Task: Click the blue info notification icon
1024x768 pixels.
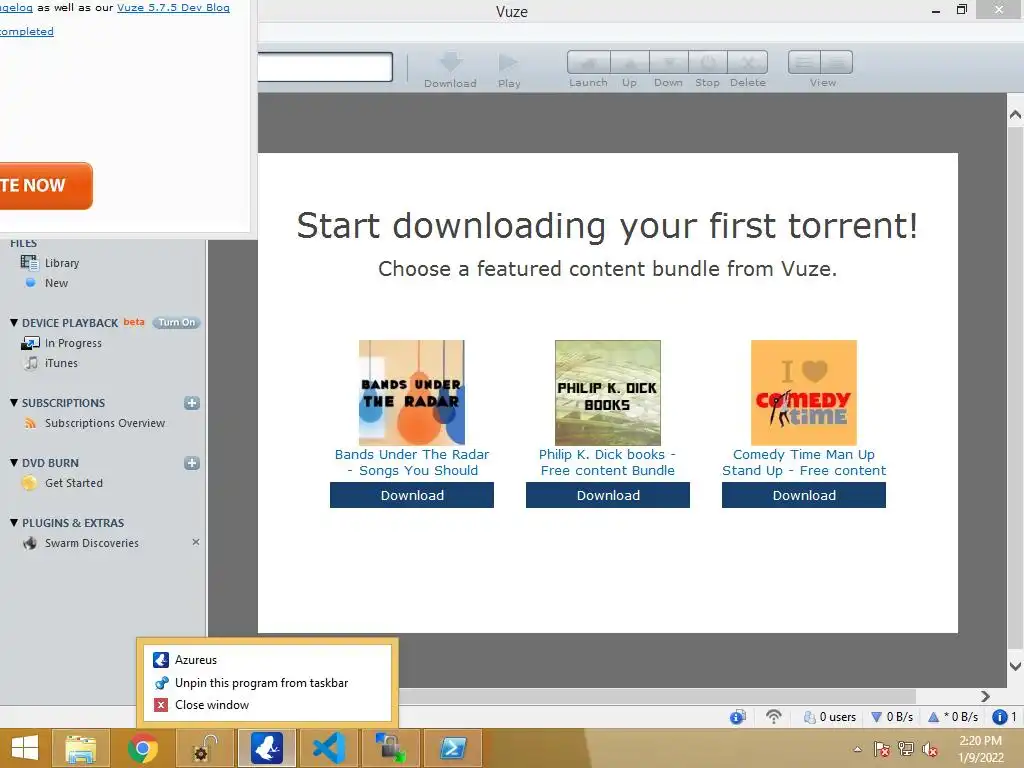Action: [x=999, y=717]
